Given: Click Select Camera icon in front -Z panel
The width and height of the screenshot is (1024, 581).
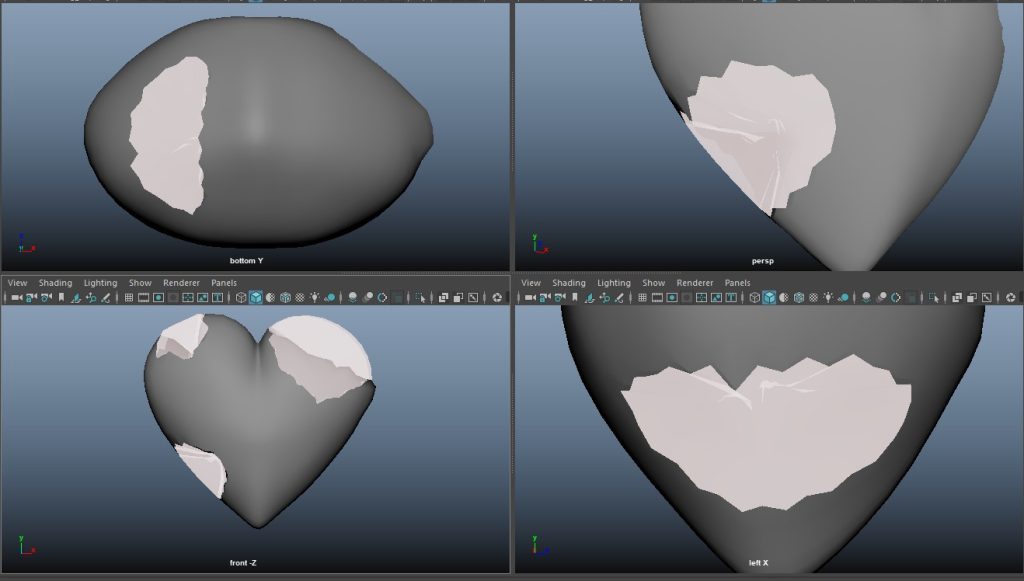Looking at the screenshot, I should click(17, 298).
